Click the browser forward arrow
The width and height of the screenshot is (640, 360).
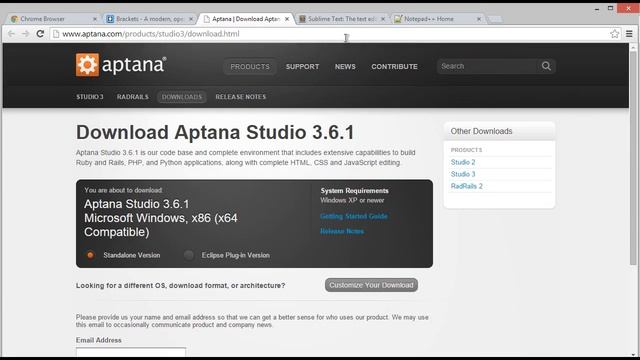pyautogui.click(x=25, y=34)
